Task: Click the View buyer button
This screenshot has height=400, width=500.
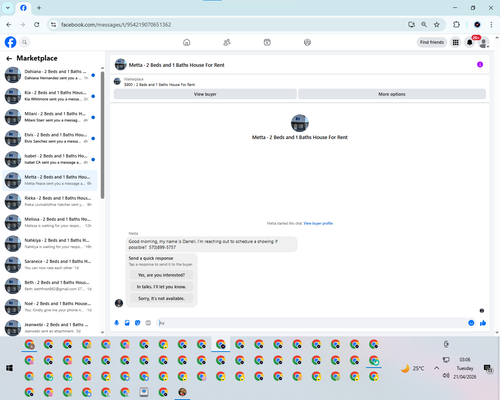Action: coord(205,94)
